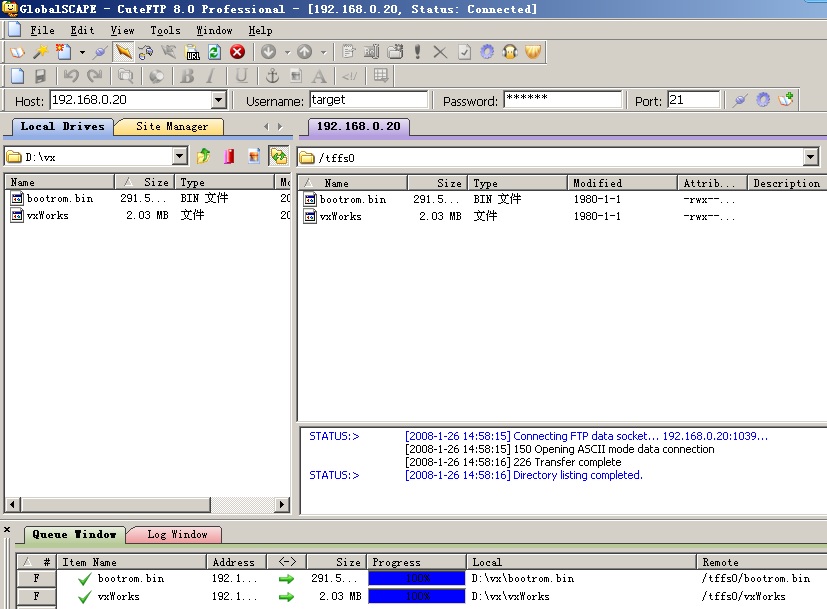This screenshot has width=827, height=609.
Task: Go up one folder in local pane
Action: coord(203,156)
